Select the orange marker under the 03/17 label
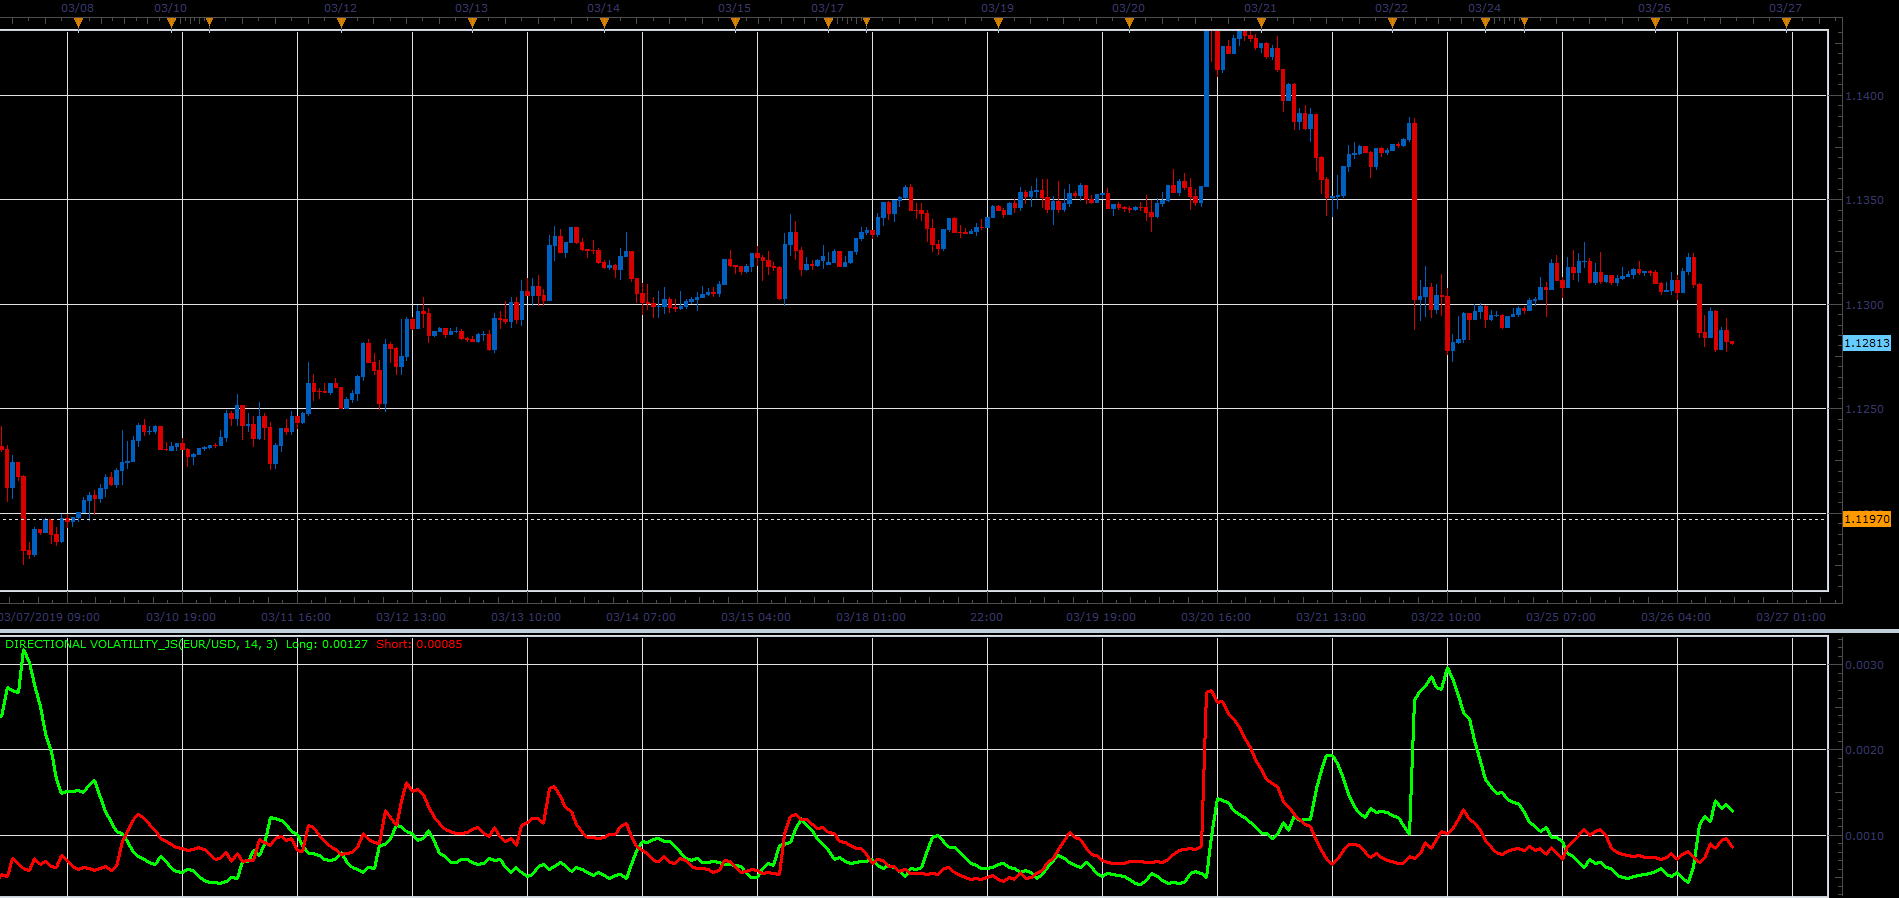Viewport: 1899px width, 898px height. click(x=828, y=21)
